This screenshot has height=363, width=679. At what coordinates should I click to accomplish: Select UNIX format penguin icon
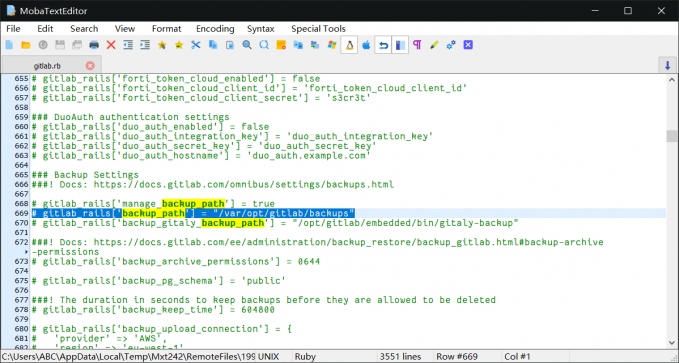tap(349, 45)
